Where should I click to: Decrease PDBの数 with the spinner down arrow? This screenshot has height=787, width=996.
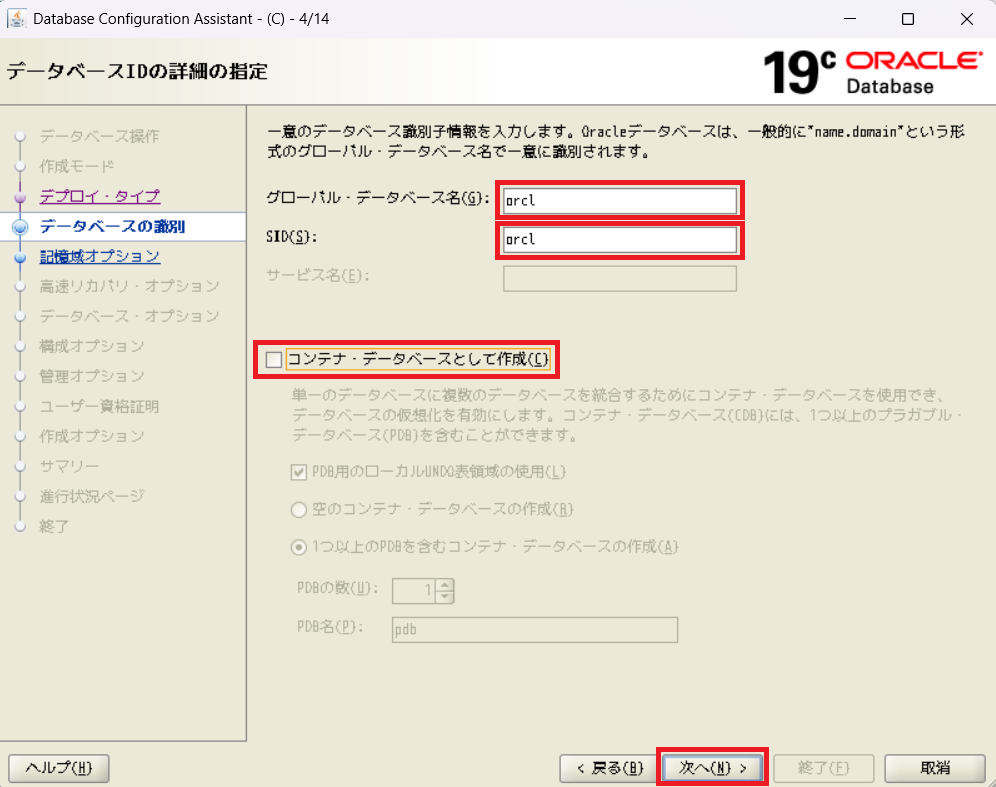point(445,596)
